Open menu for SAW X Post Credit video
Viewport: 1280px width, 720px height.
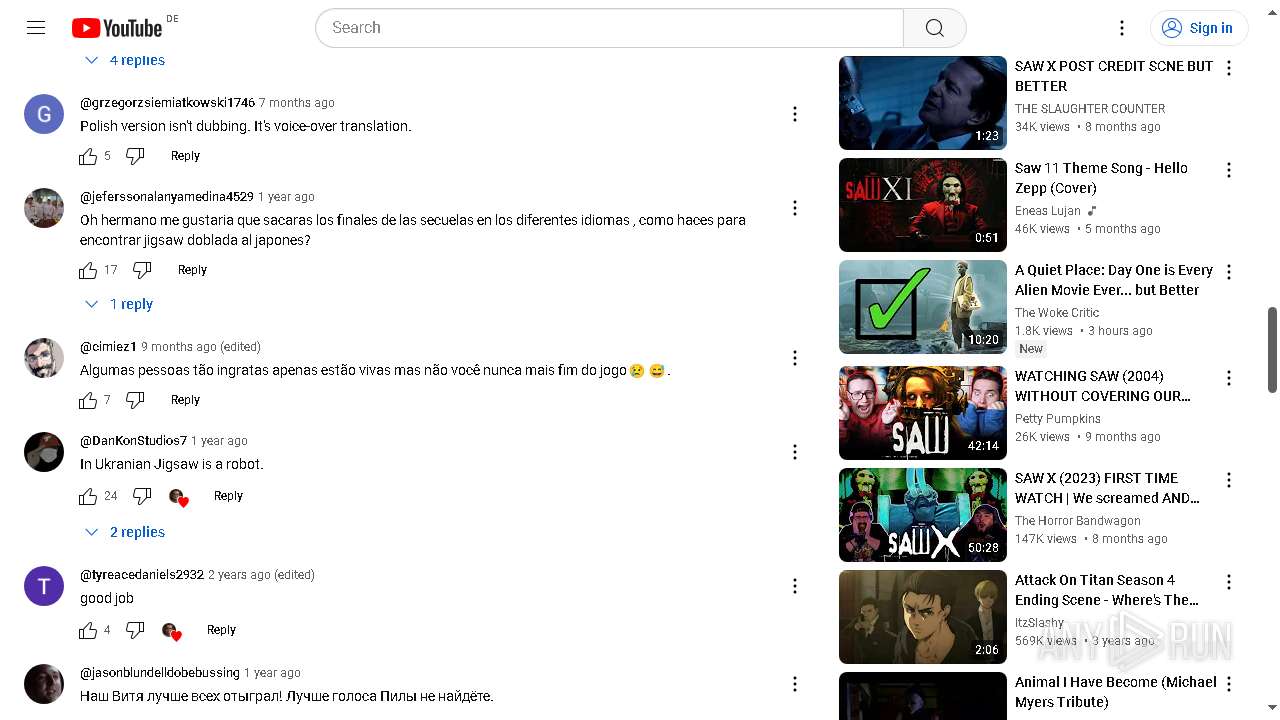pos(1229,68)
